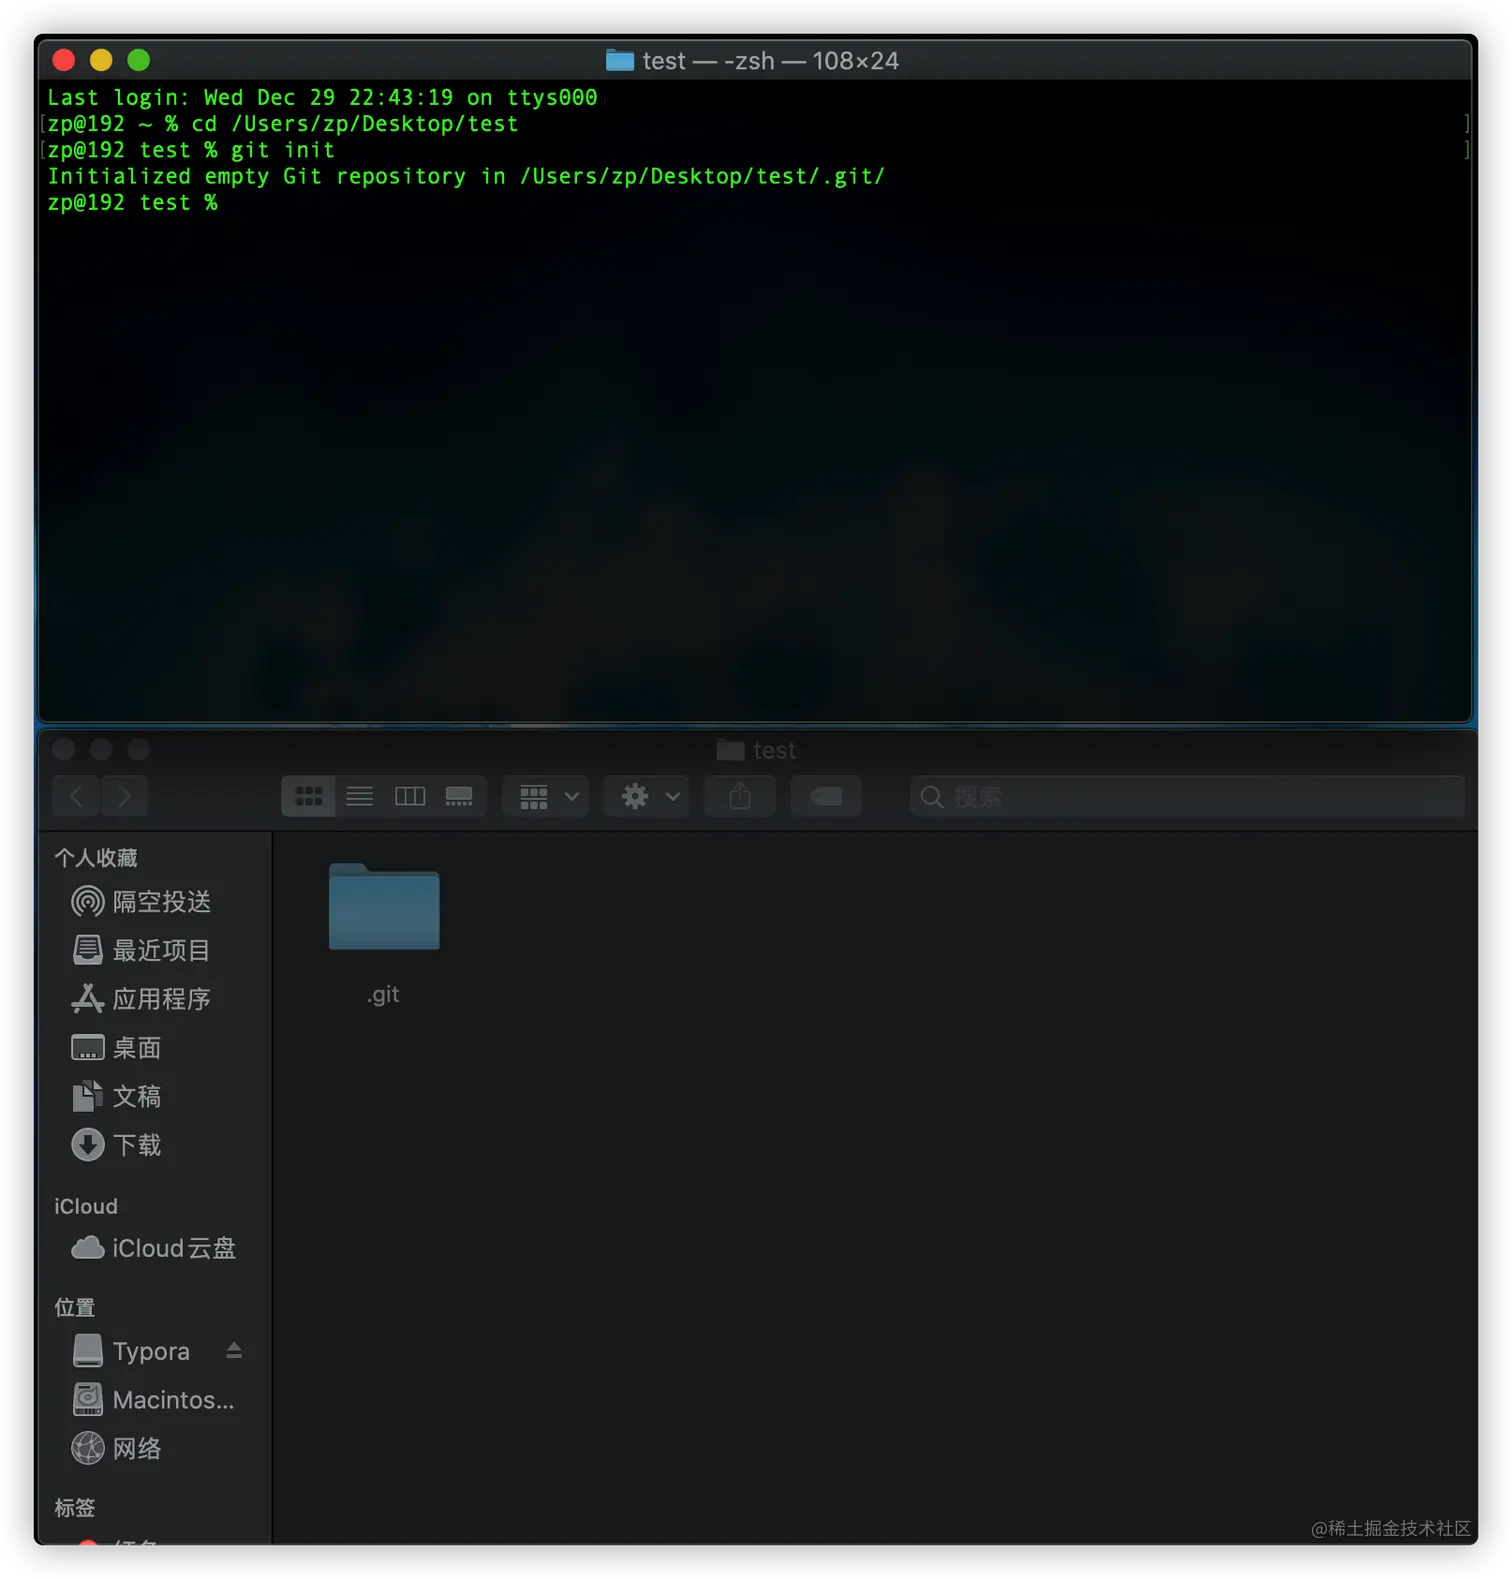Image resolution: width=1512 pixels, height=1579 pixels.
Task: Select the .git folder icon
Action: click(x=384, y=906)
